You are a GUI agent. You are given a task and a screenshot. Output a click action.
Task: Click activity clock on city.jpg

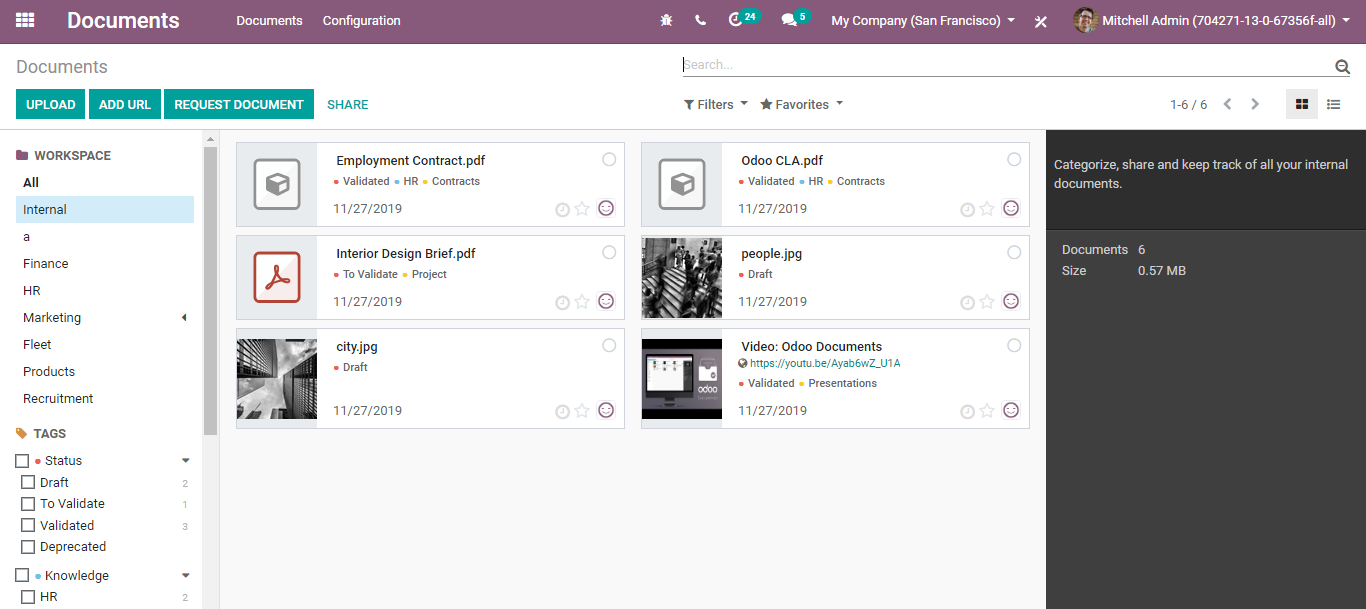pos(562,411)
